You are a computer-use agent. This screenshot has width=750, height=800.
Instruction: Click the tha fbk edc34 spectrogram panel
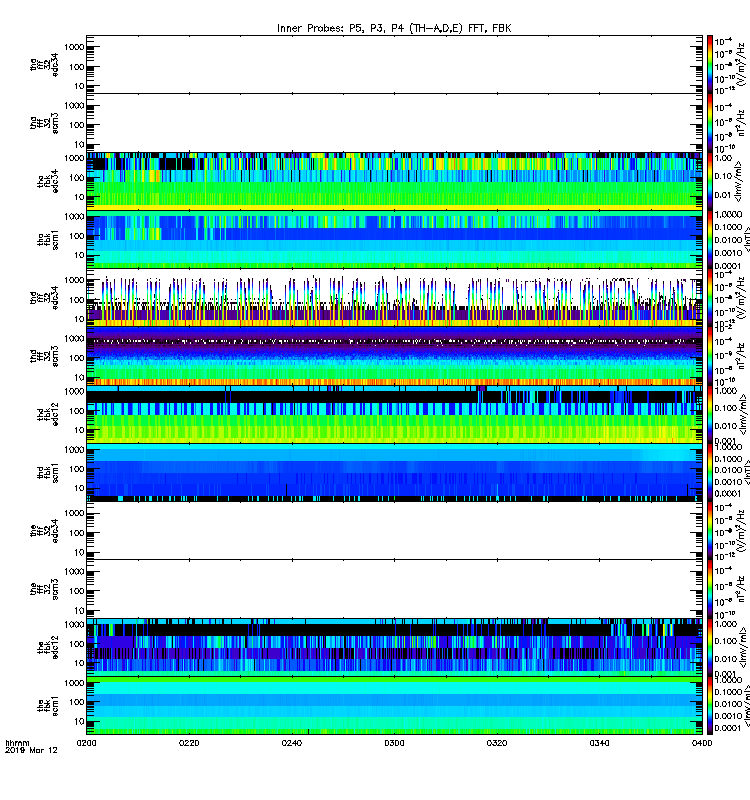394,181
